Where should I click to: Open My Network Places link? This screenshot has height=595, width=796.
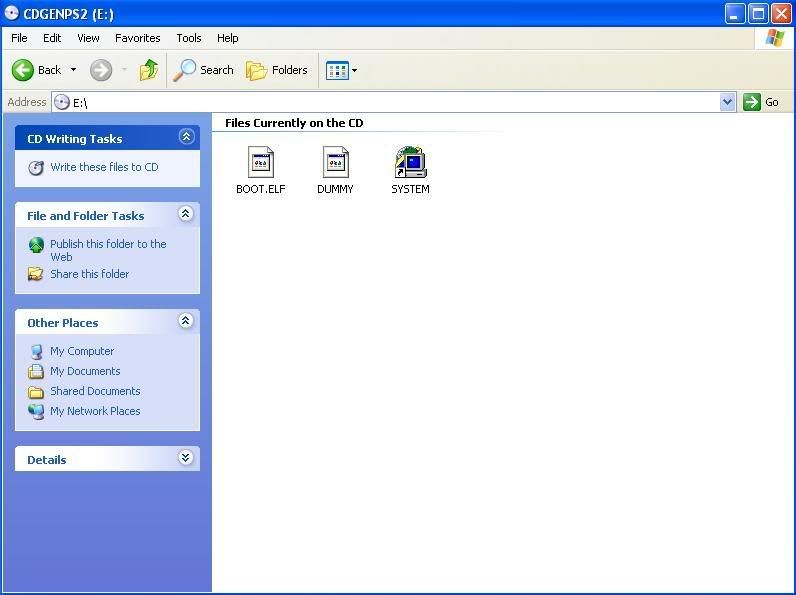(x=95, y=411)
